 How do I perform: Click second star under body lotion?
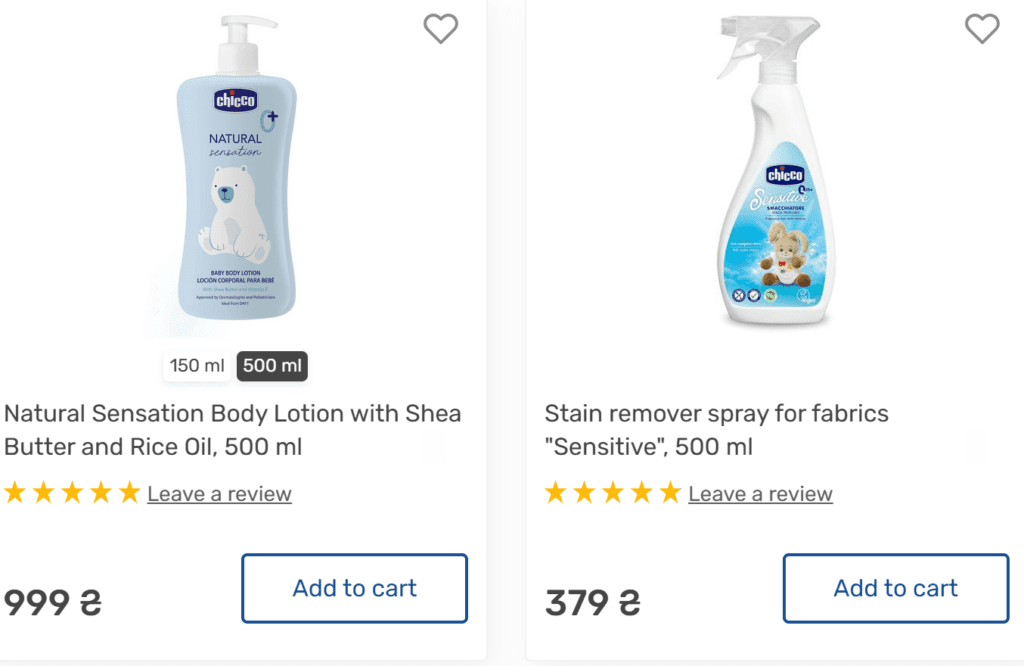43,492
